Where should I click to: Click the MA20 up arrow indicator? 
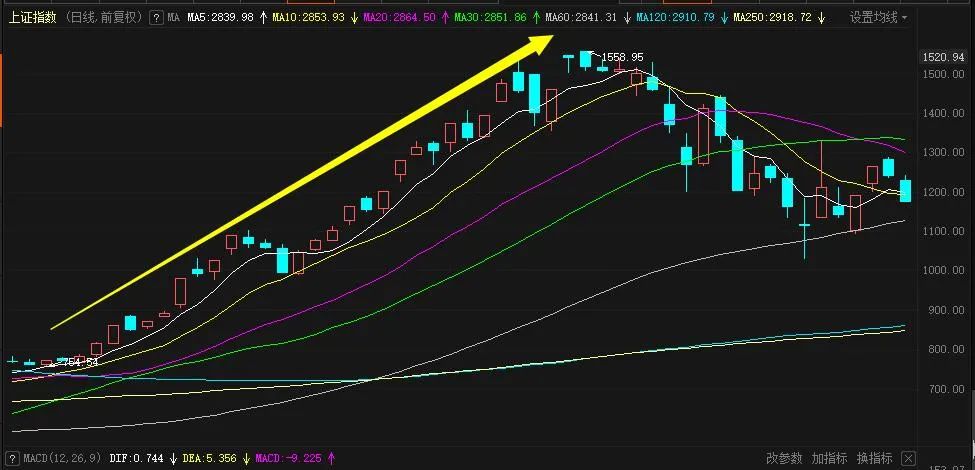pos(444,17)
